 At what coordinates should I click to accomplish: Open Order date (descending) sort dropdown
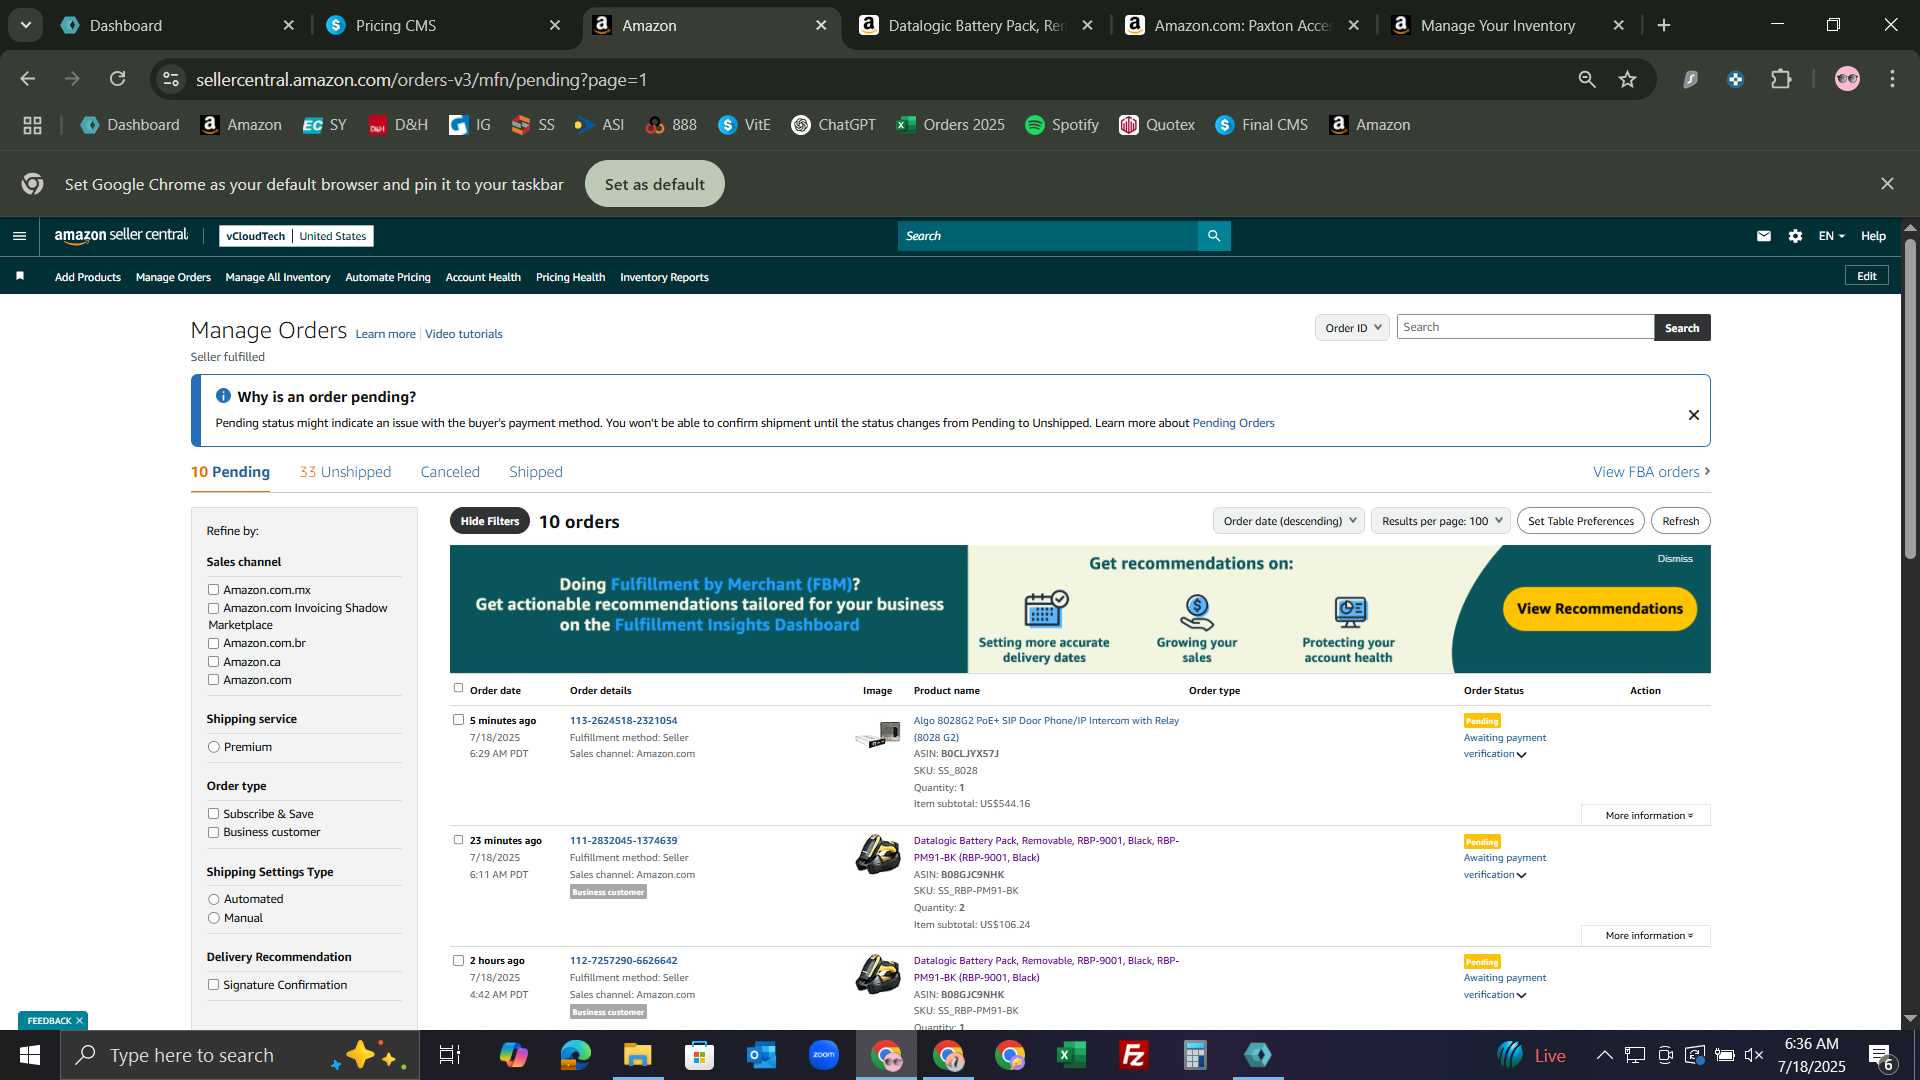point(1289,521)
